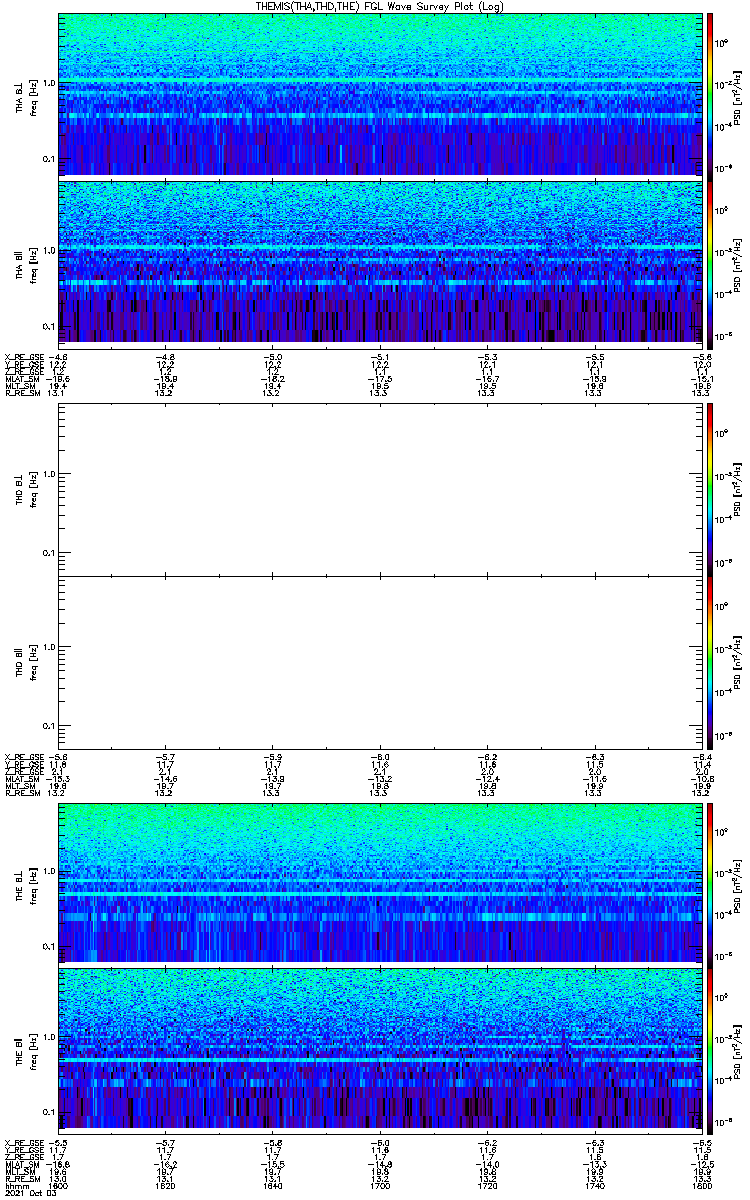Click the PSD color bar beside THD B-perpendicular
This screenshot has width=750, height=1200.
tap(710, 489)
